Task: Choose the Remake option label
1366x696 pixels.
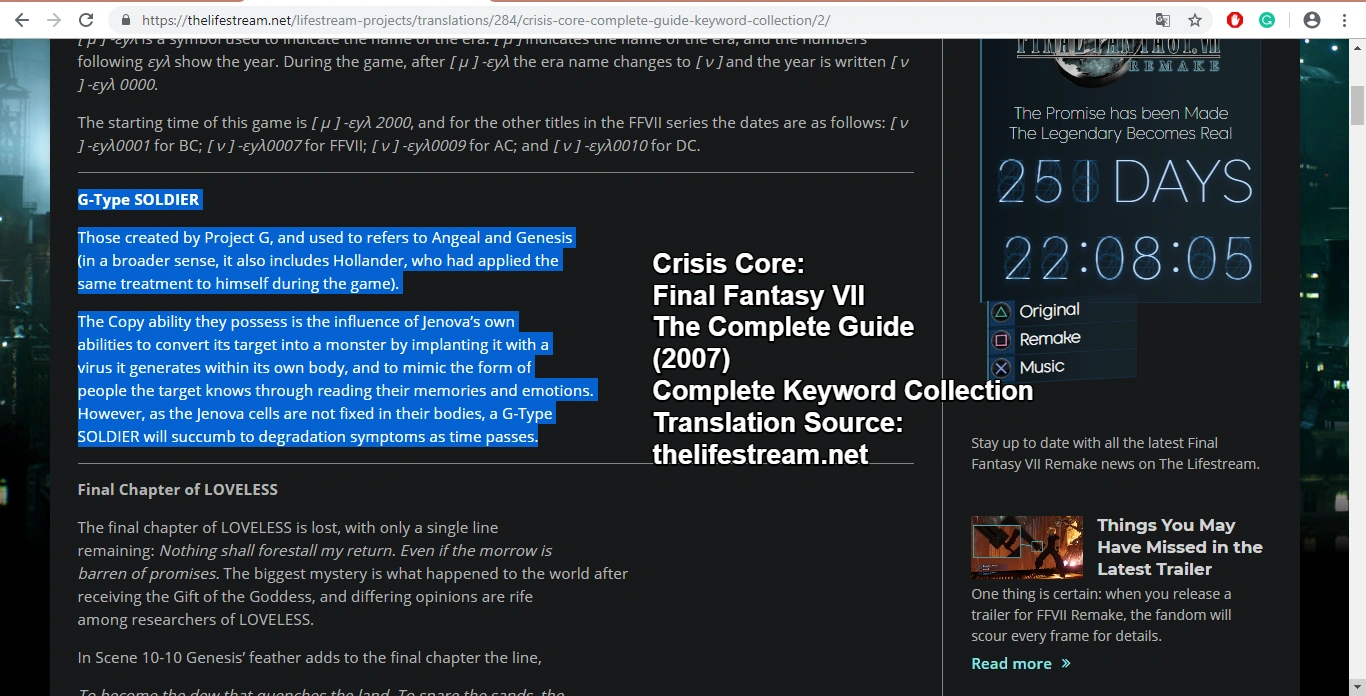Action: [x=1050, y=339]
